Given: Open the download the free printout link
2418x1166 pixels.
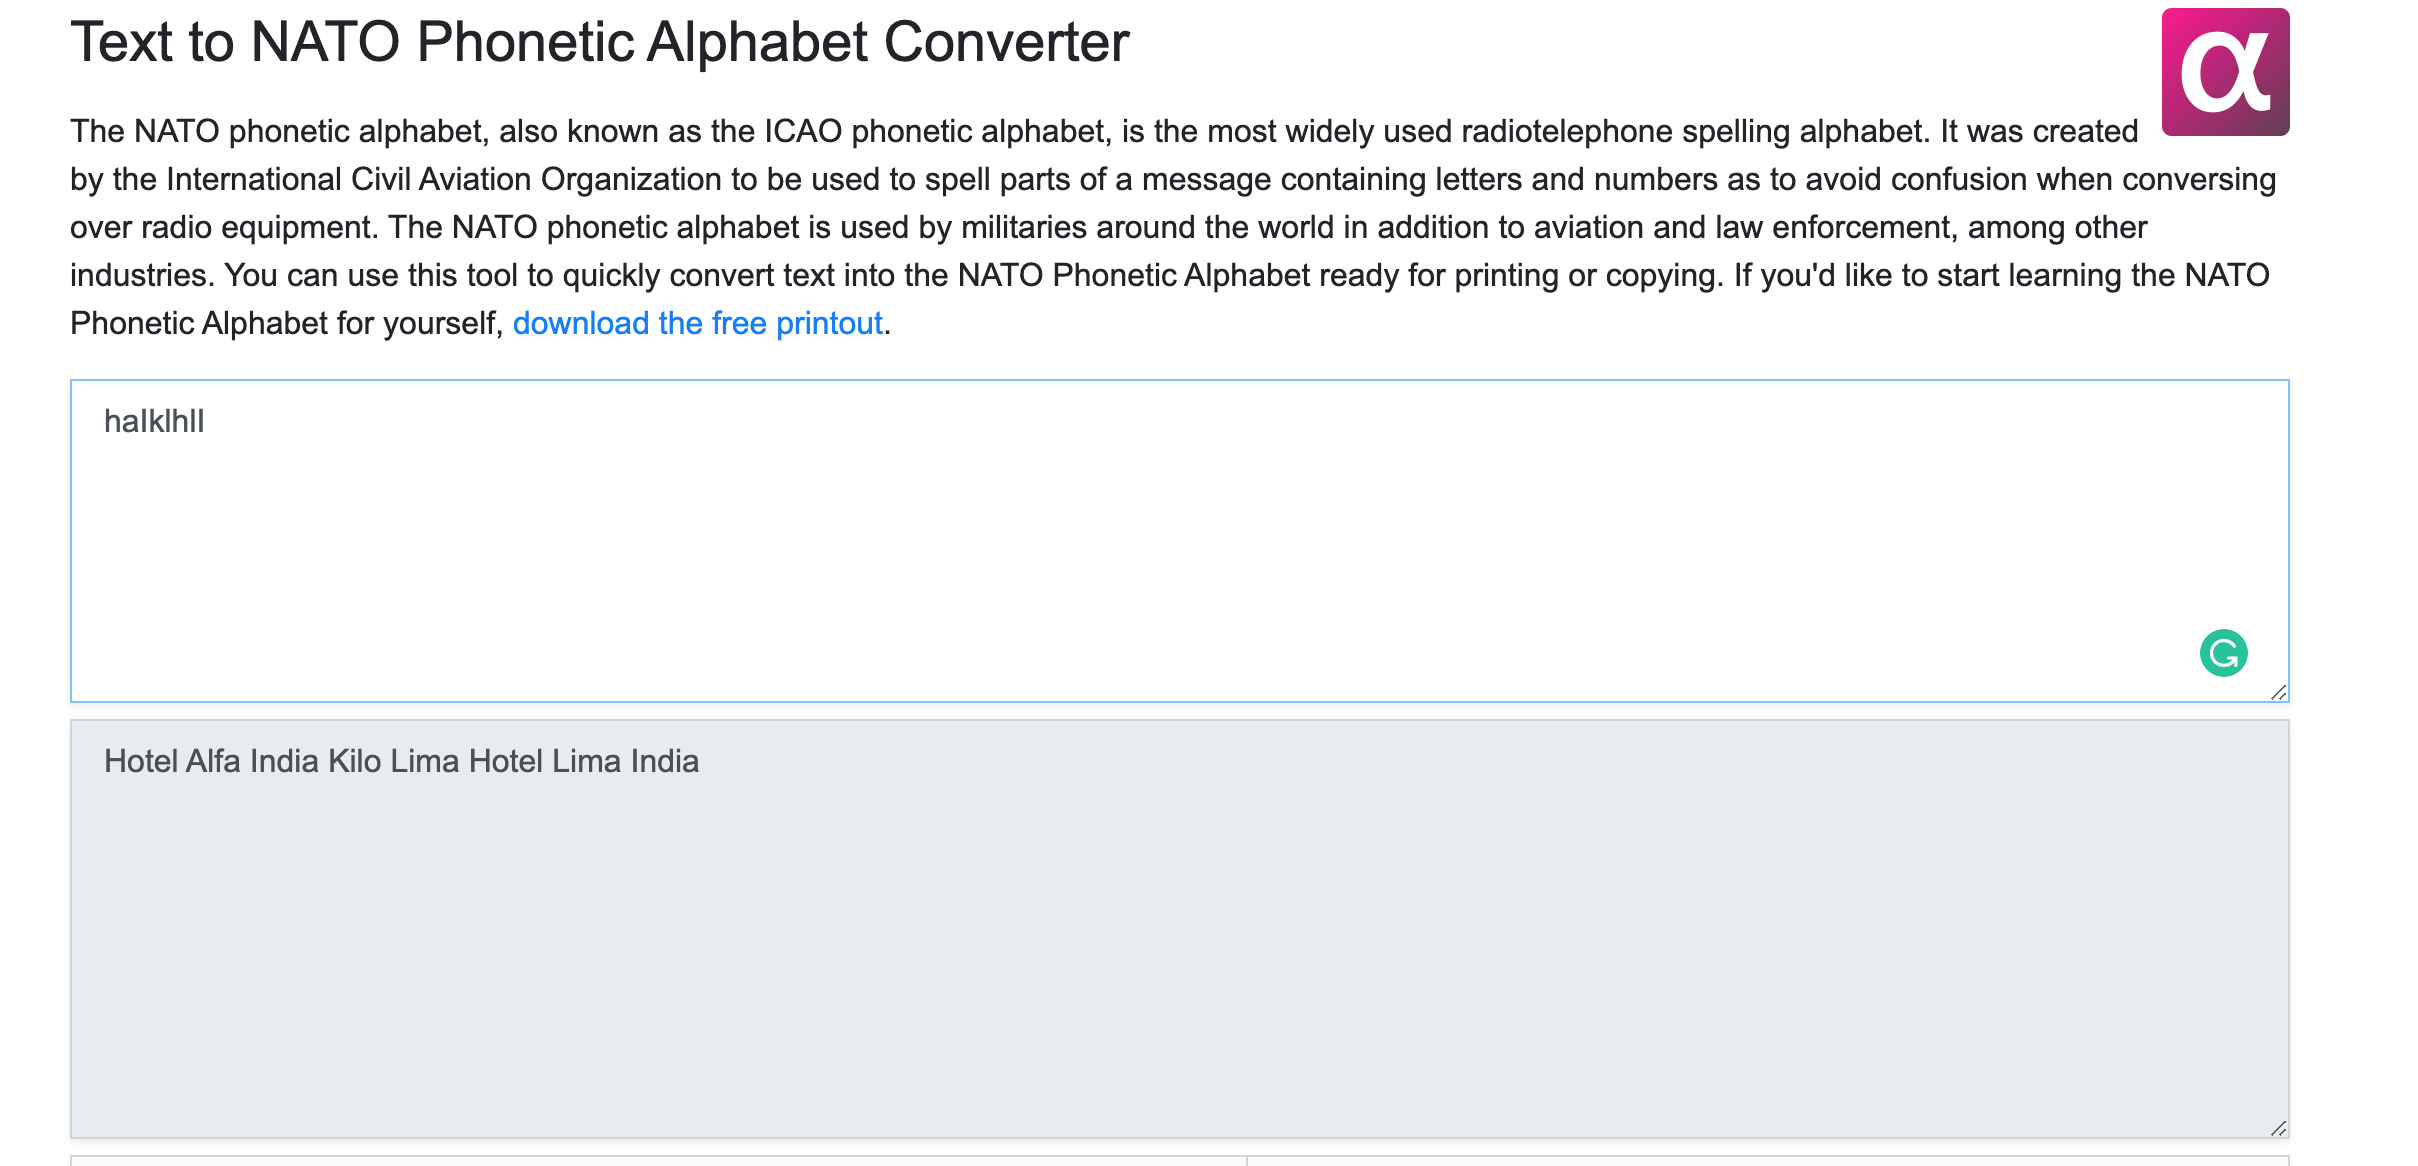Looking at the screenshot, I should [x=697, y=323].
